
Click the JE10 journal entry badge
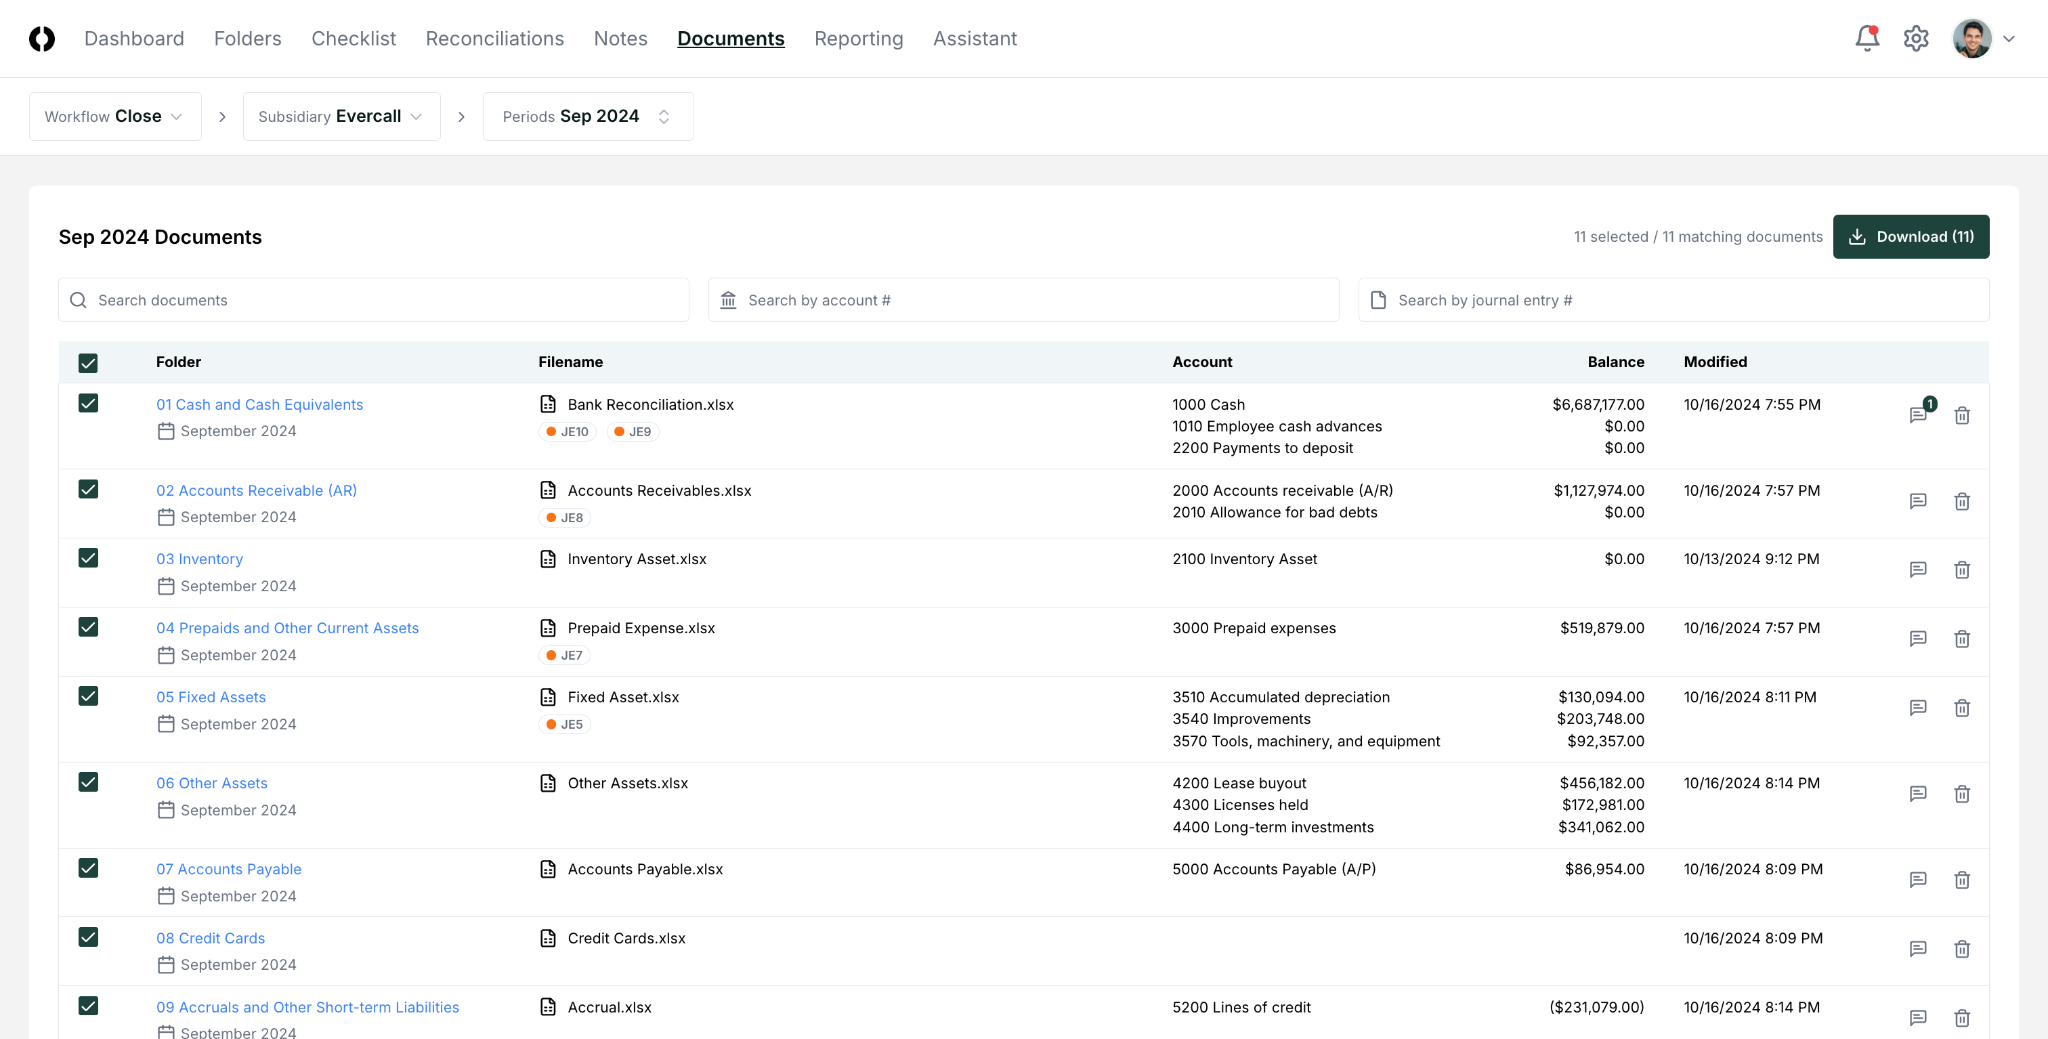coord(567,431)
